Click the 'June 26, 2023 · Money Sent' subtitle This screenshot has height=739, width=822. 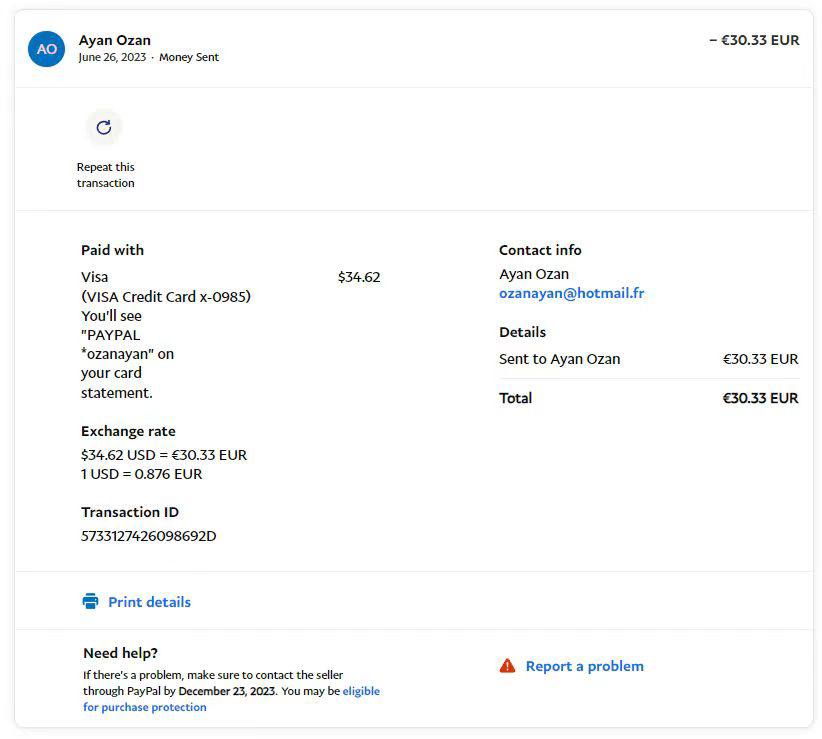(148, 58)
